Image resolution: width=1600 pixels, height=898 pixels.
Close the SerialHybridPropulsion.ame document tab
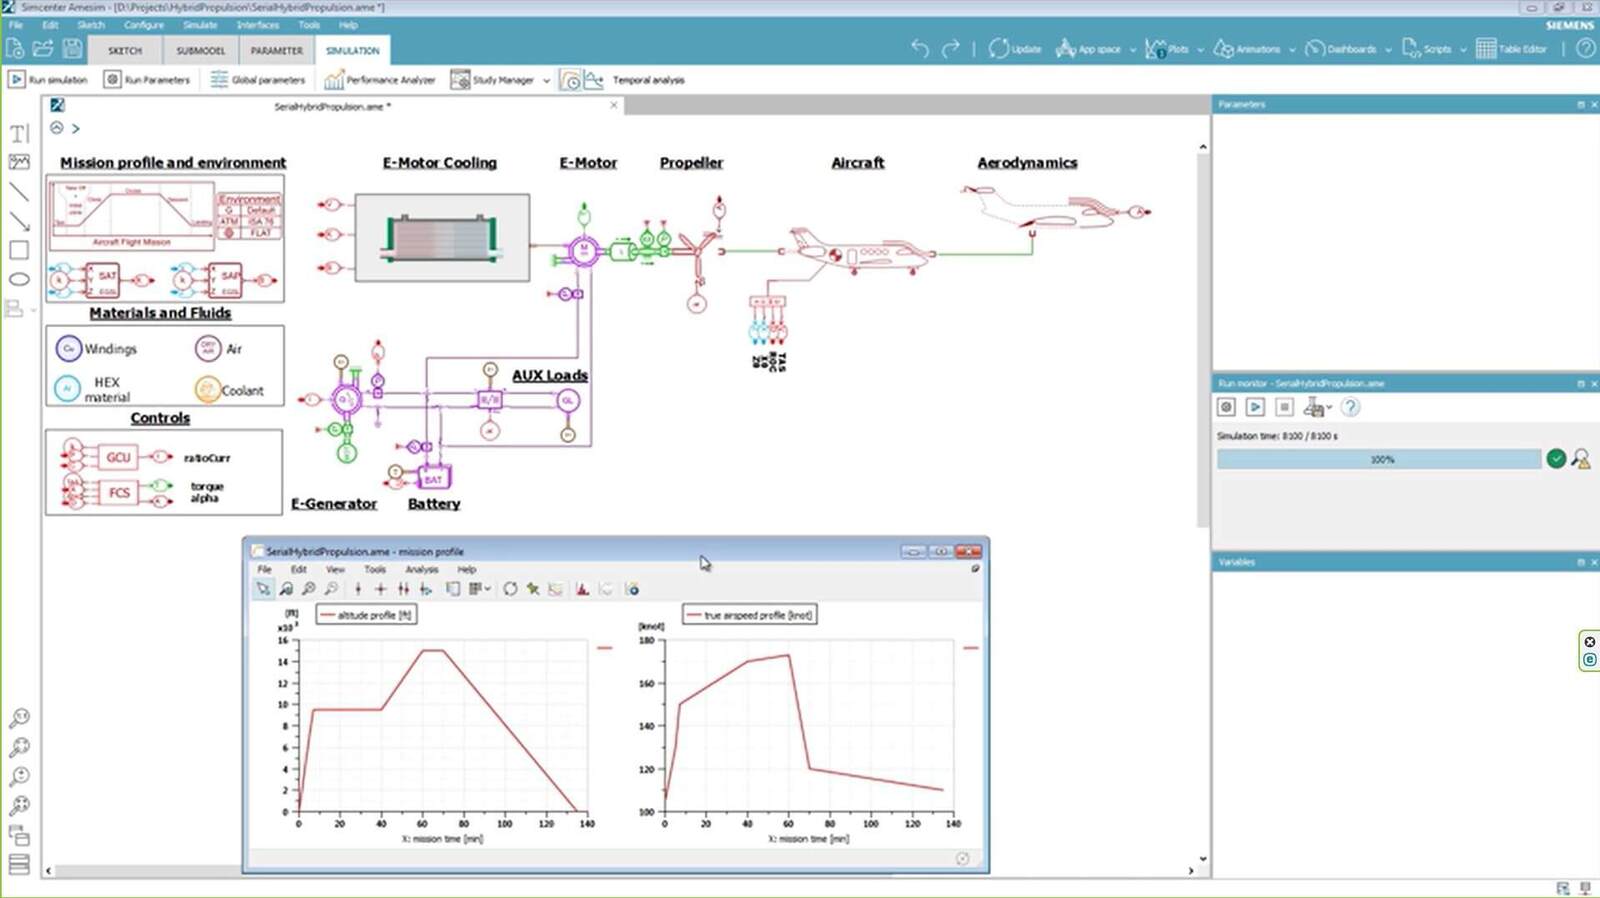point(614,105)
